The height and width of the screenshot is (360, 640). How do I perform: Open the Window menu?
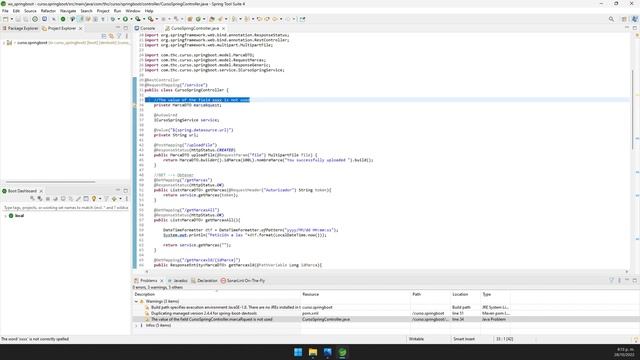coord(133,11)
